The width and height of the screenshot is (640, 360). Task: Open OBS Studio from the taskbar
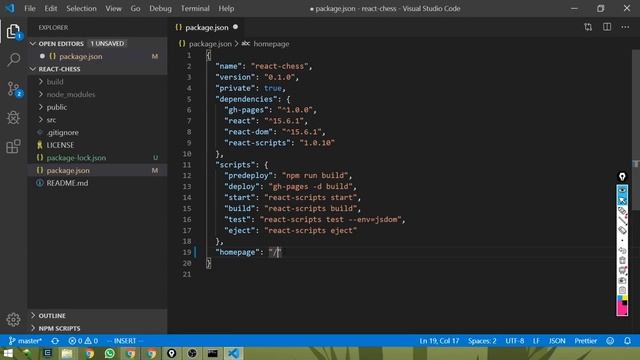[192, 353]
